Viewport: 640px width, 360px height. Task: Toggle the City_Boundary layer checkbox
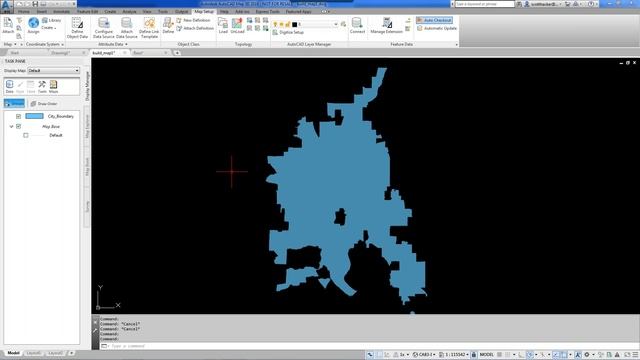click(18, 116)
